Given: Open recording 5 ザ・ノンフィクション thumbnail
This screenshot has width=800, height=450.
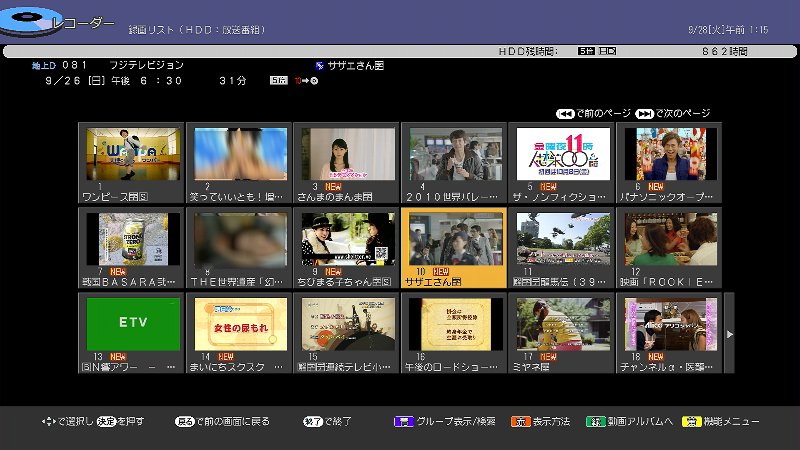Looking at the screenshot, I should [561, 153].
